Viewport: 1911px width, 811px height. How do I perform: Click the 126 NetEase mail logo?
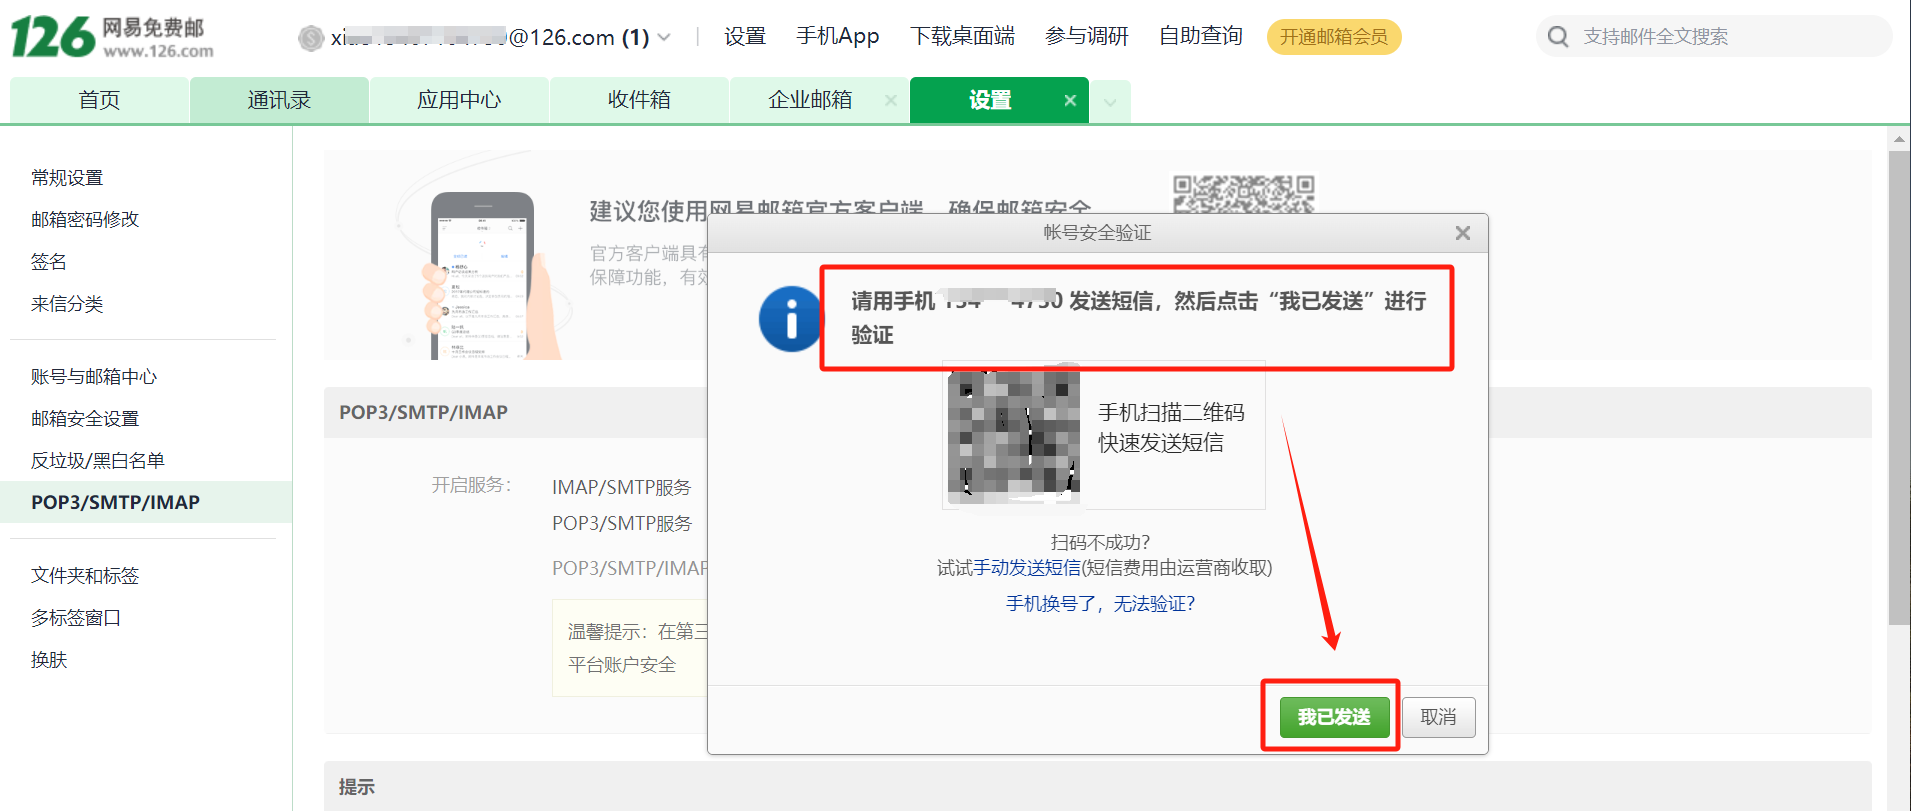tap(112, 37)
